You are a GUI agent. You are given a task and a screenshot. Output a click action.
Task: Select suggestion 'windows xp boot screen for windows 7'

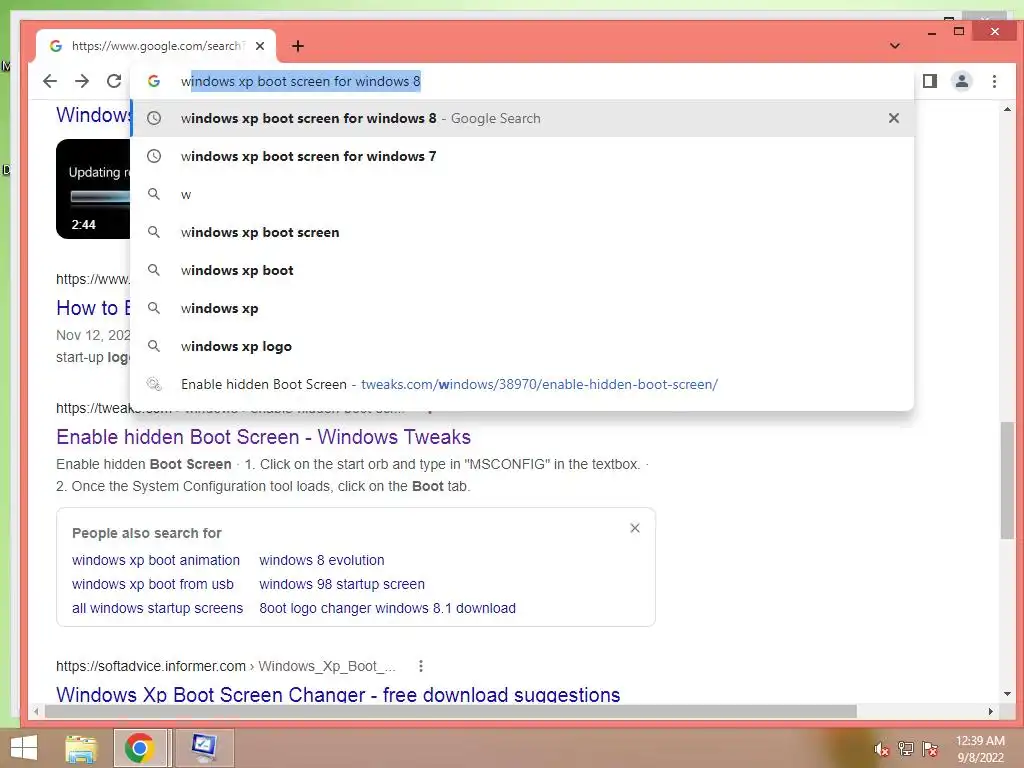point(522,156)
